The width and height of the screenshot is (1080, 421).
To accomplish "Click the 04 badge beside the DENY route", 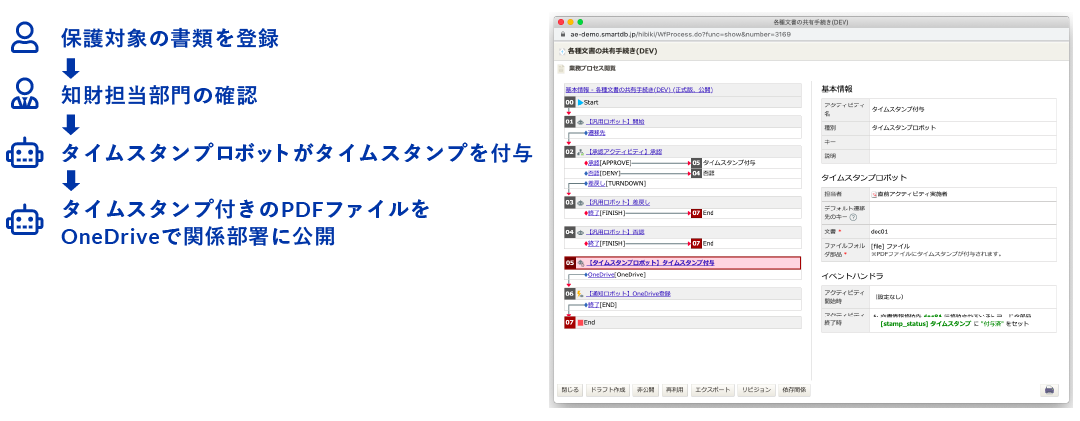I will (x=696, y=173).
